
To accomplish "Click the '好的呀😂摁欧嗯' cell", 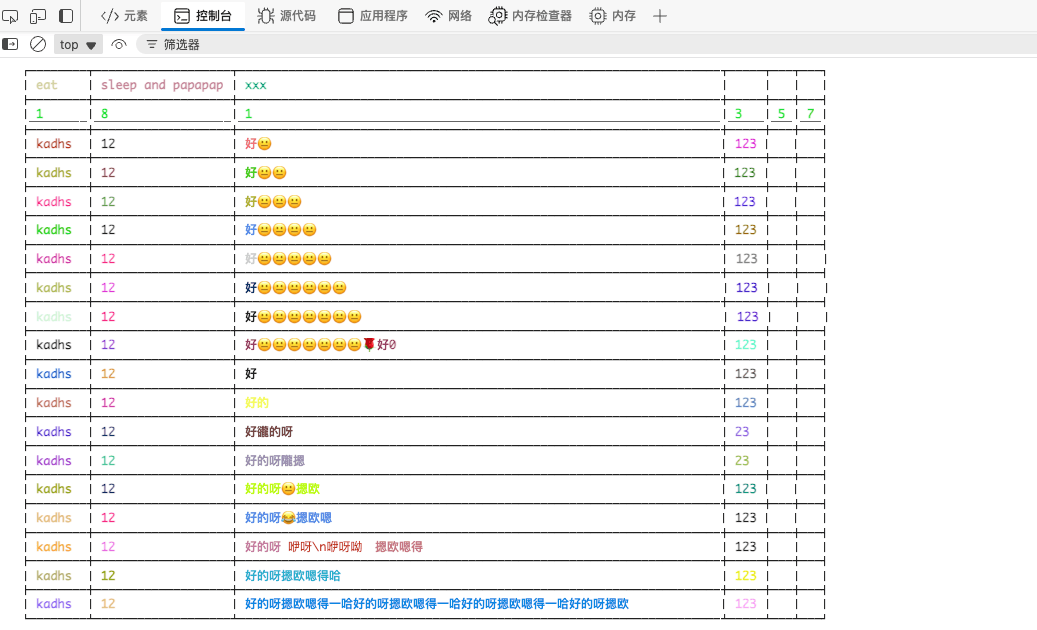I will 288,518.
